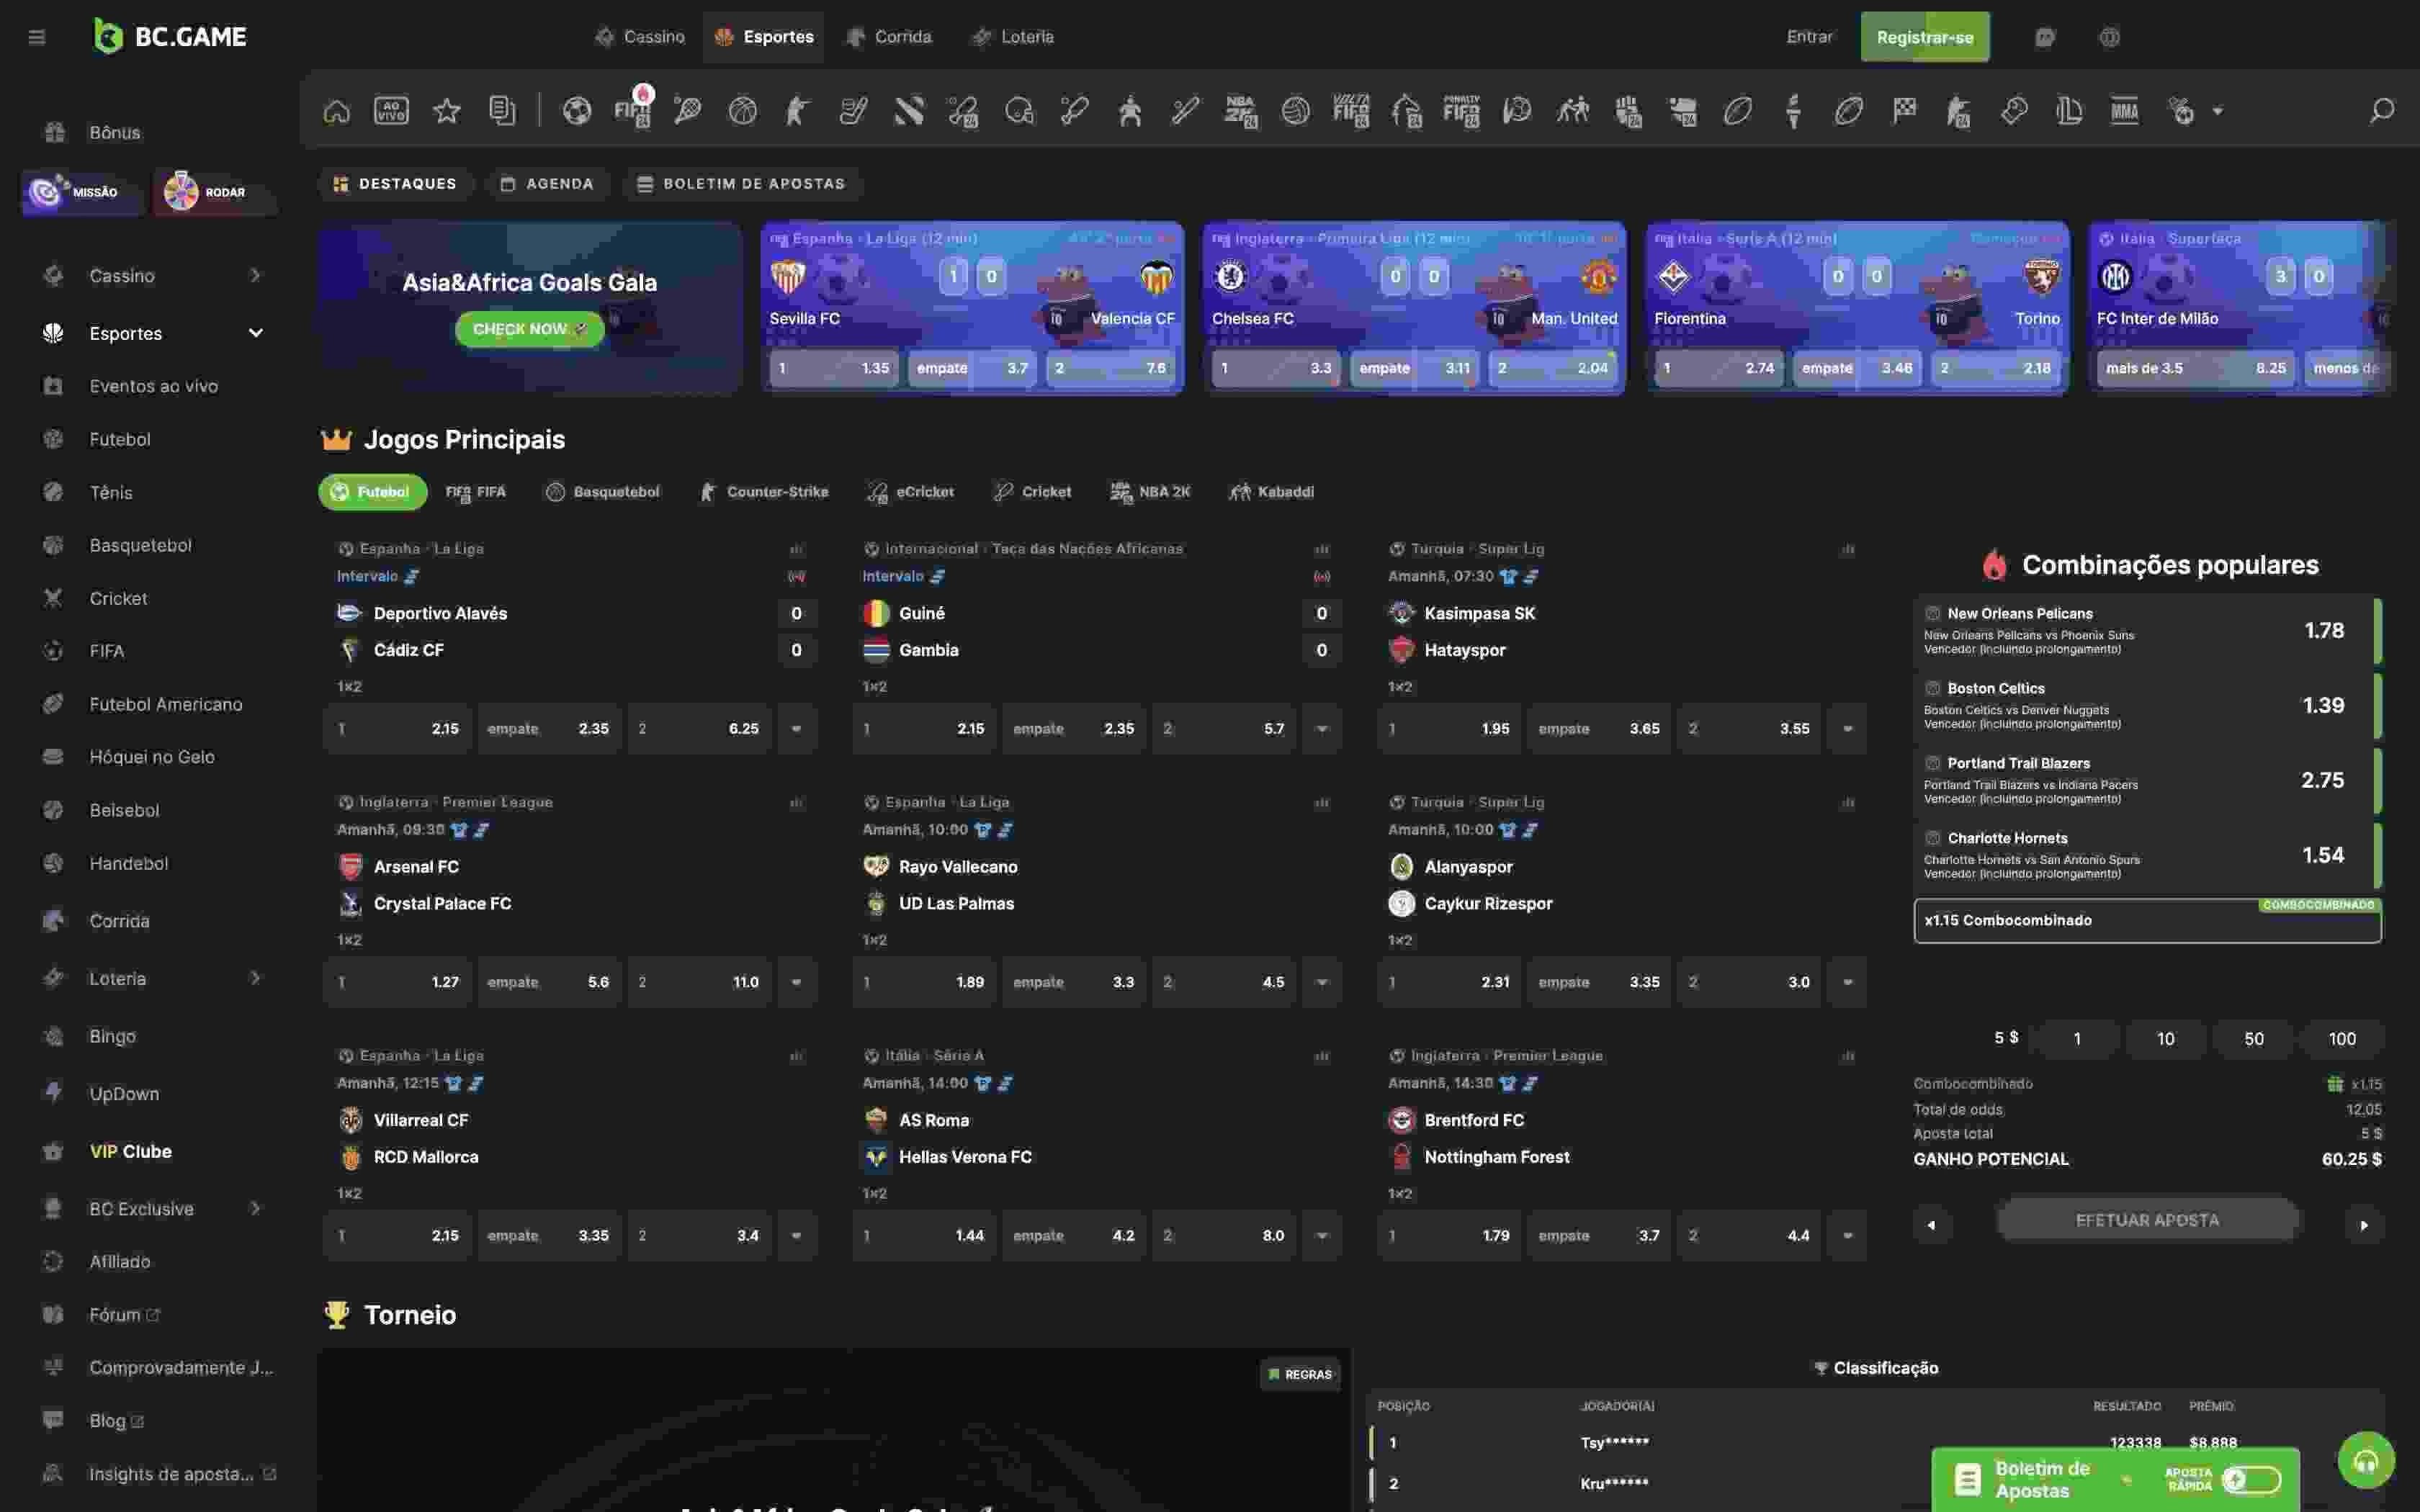Open the sports search magnifier
2420x1512 pixels.
click(2382, 111)
